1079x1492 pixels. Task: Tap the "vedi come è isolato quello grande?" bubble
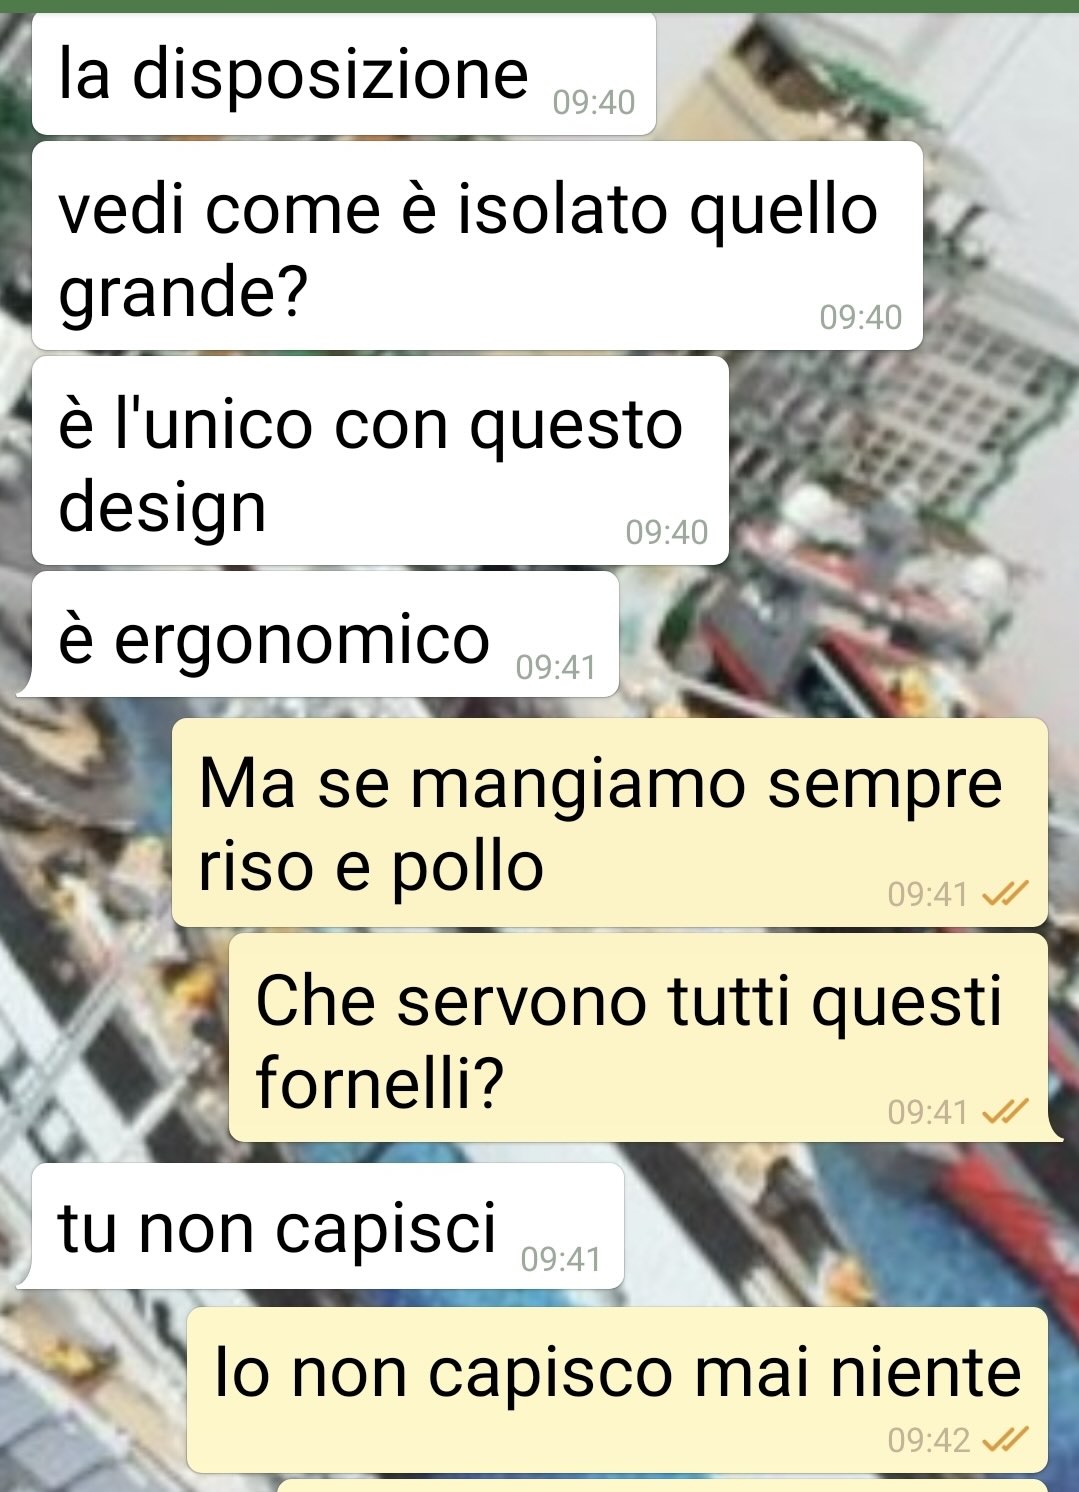coord(477,246)
